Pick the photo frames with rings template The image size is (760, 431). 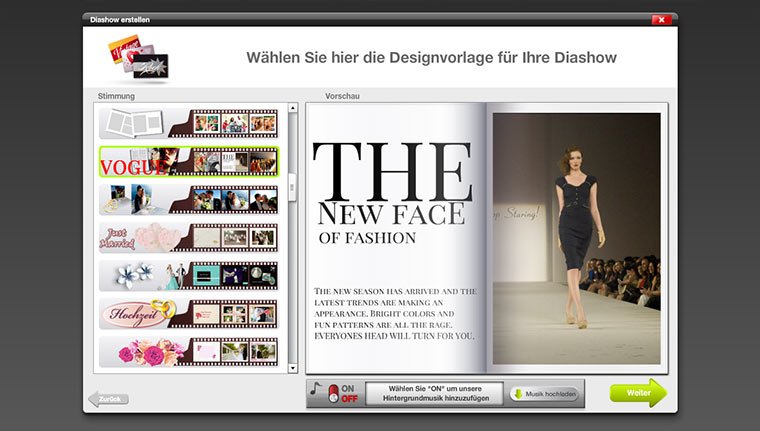[188, 200]
